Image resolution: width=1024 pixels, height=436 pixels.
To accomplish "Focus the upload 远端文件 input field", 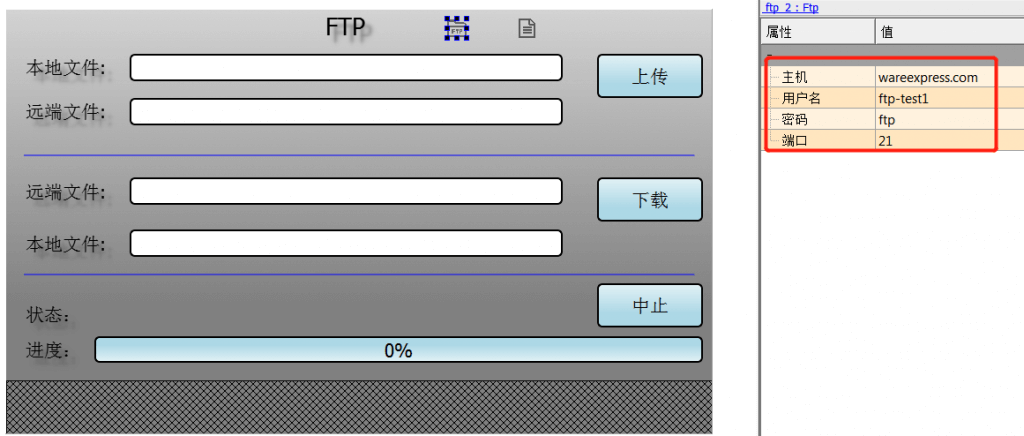I will 346,112.
